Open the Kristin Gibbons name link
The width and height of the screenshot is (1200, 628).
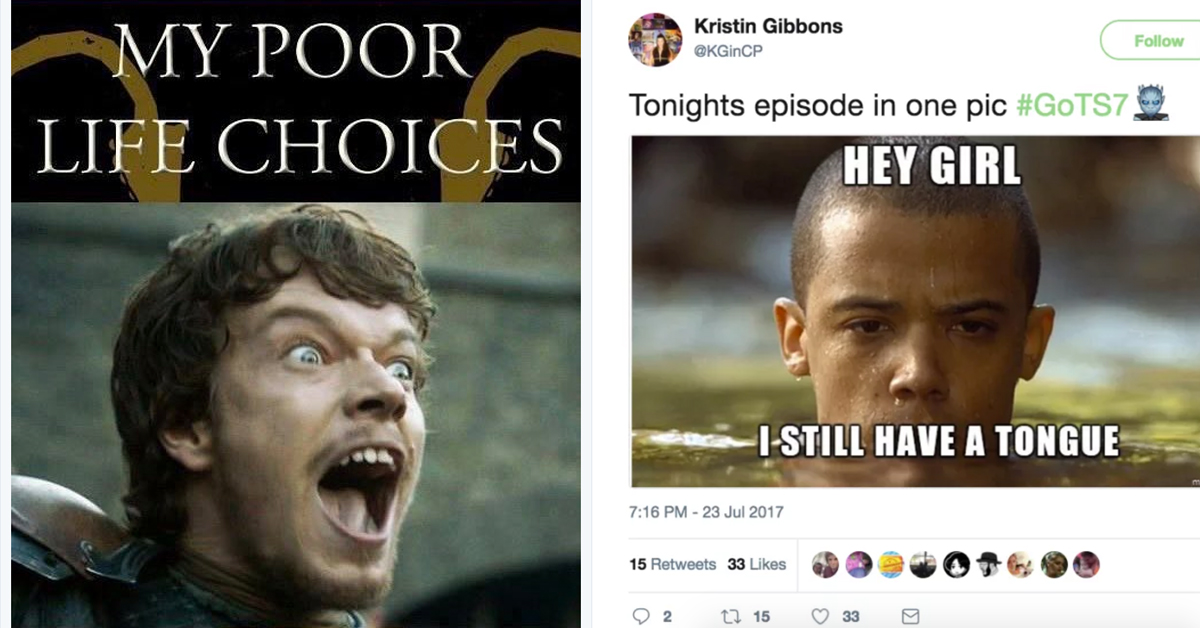pos(768,26)
